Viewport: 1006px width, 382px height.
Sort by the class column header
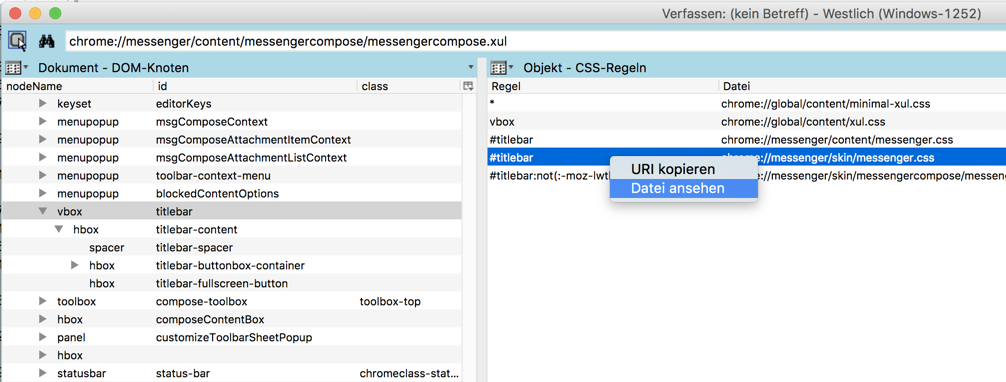(x=409, y=86)
